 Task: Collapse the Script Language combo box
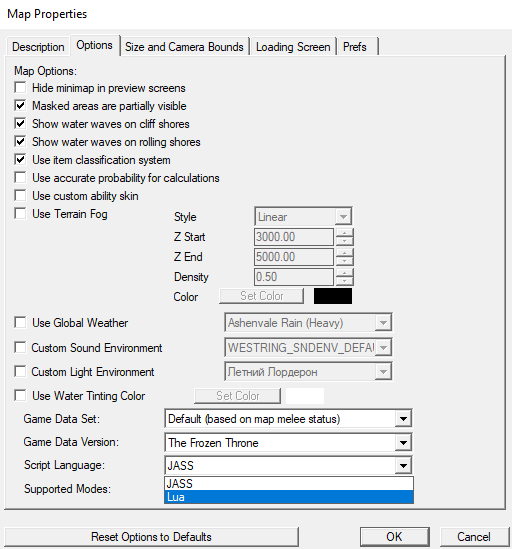point(288,466)
